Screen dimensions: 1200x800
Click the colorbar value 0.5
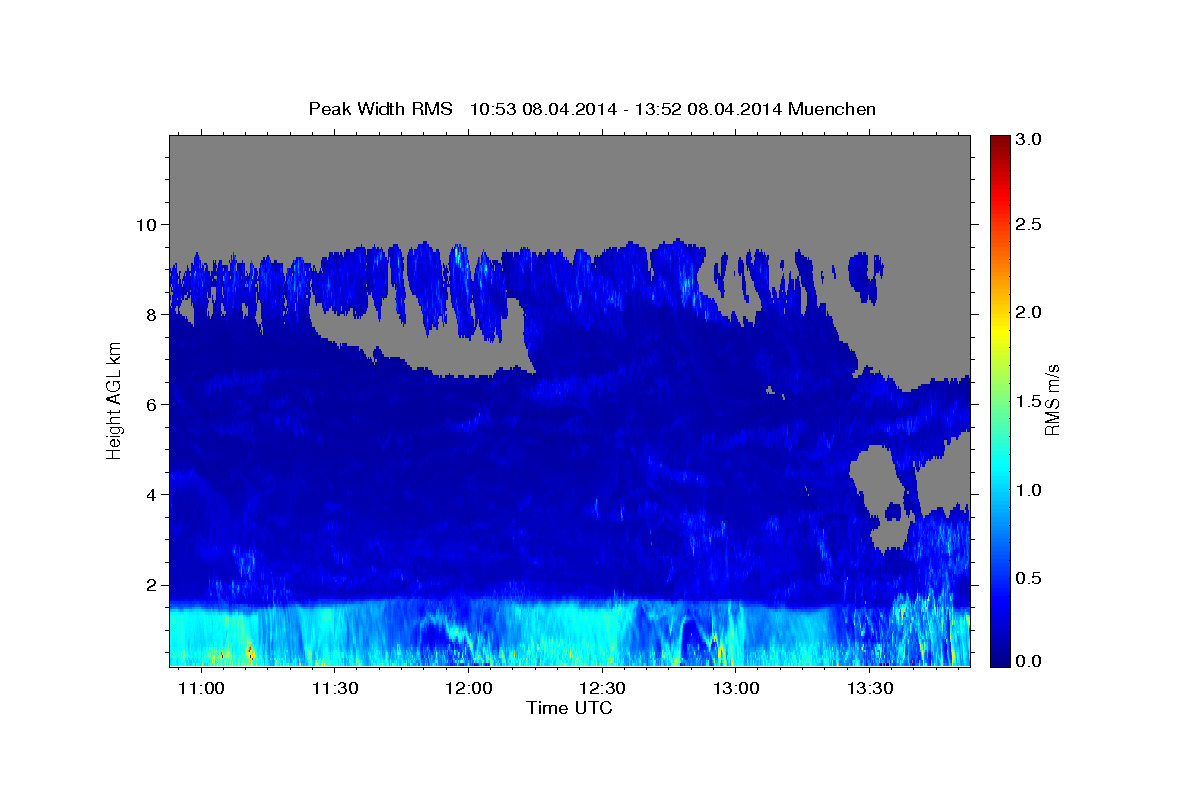click(1029, 579)
